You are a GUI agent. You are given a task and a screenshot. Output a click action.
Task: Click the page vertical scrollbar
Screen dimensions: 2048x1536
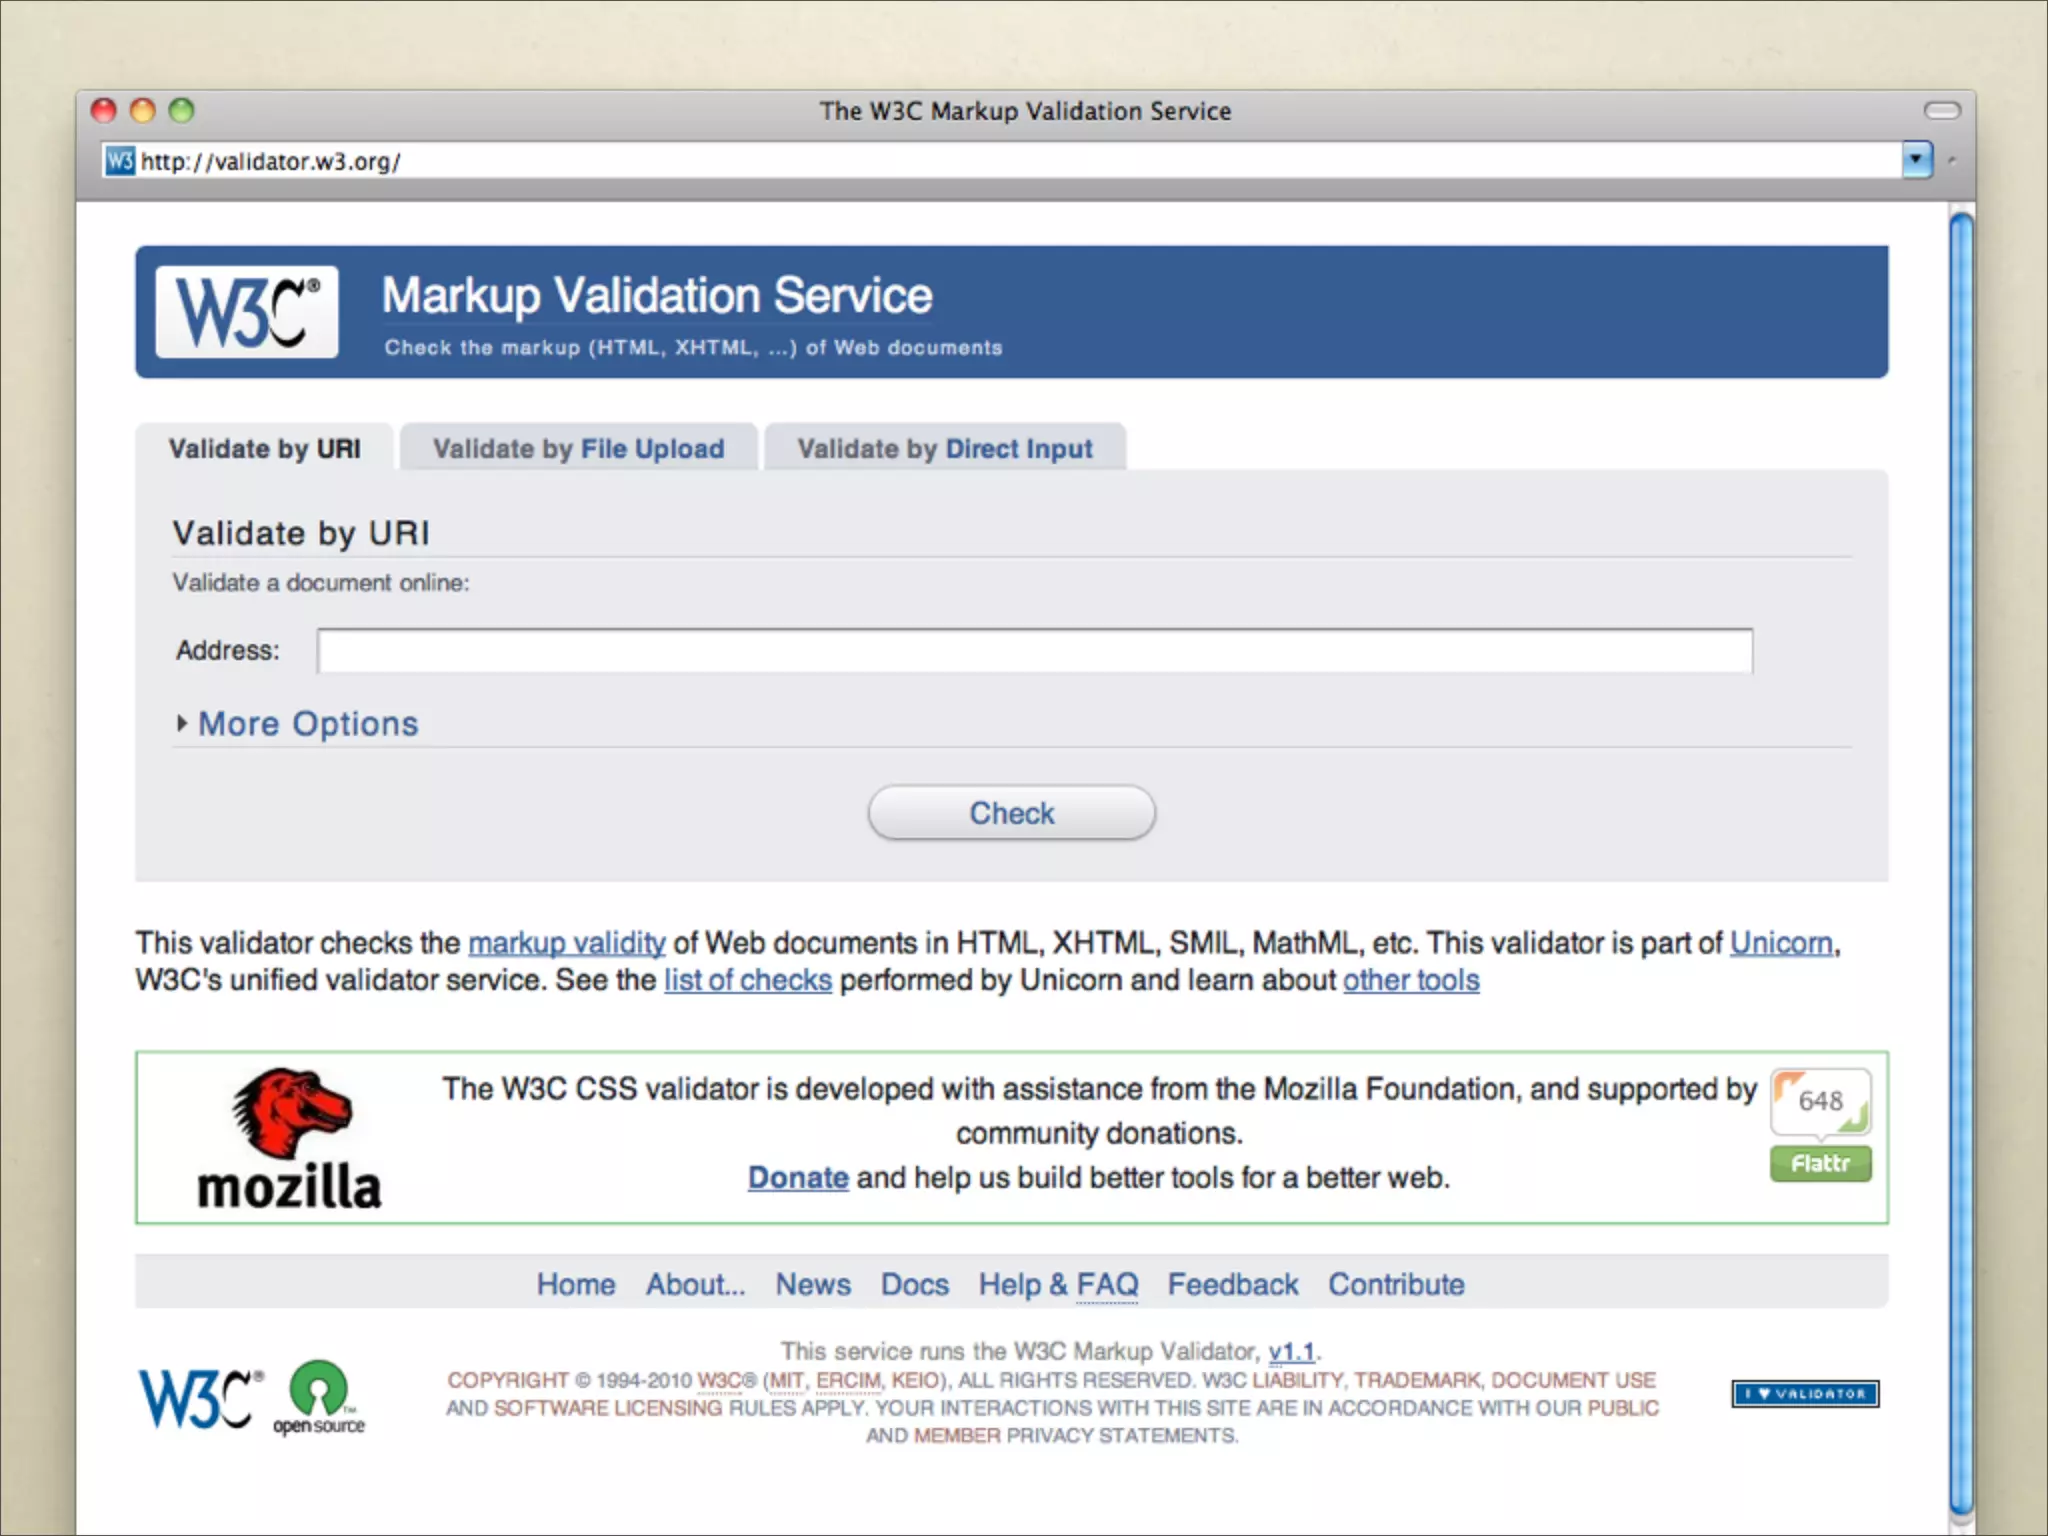1961,860
